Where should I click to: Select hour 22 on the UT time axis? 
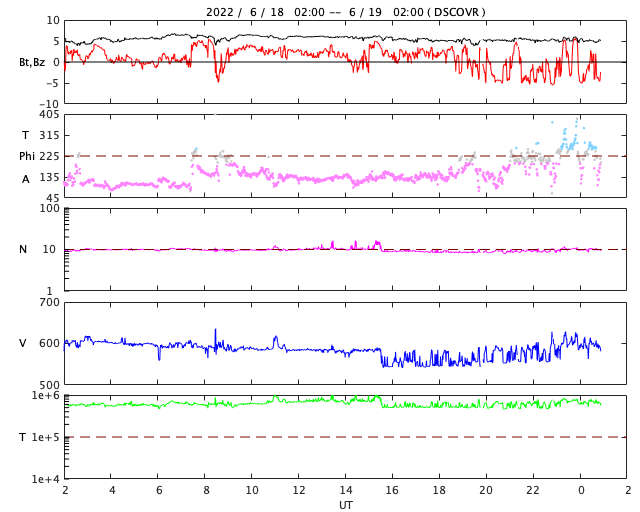tap(533, 491)
